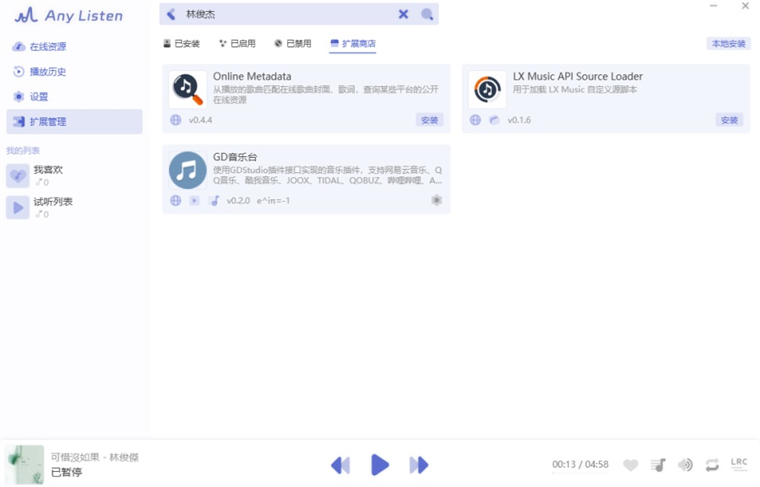Screen dimensions: 760x487
Task: Toggle LRC desktop lyrics
Action: coord(739,464)
